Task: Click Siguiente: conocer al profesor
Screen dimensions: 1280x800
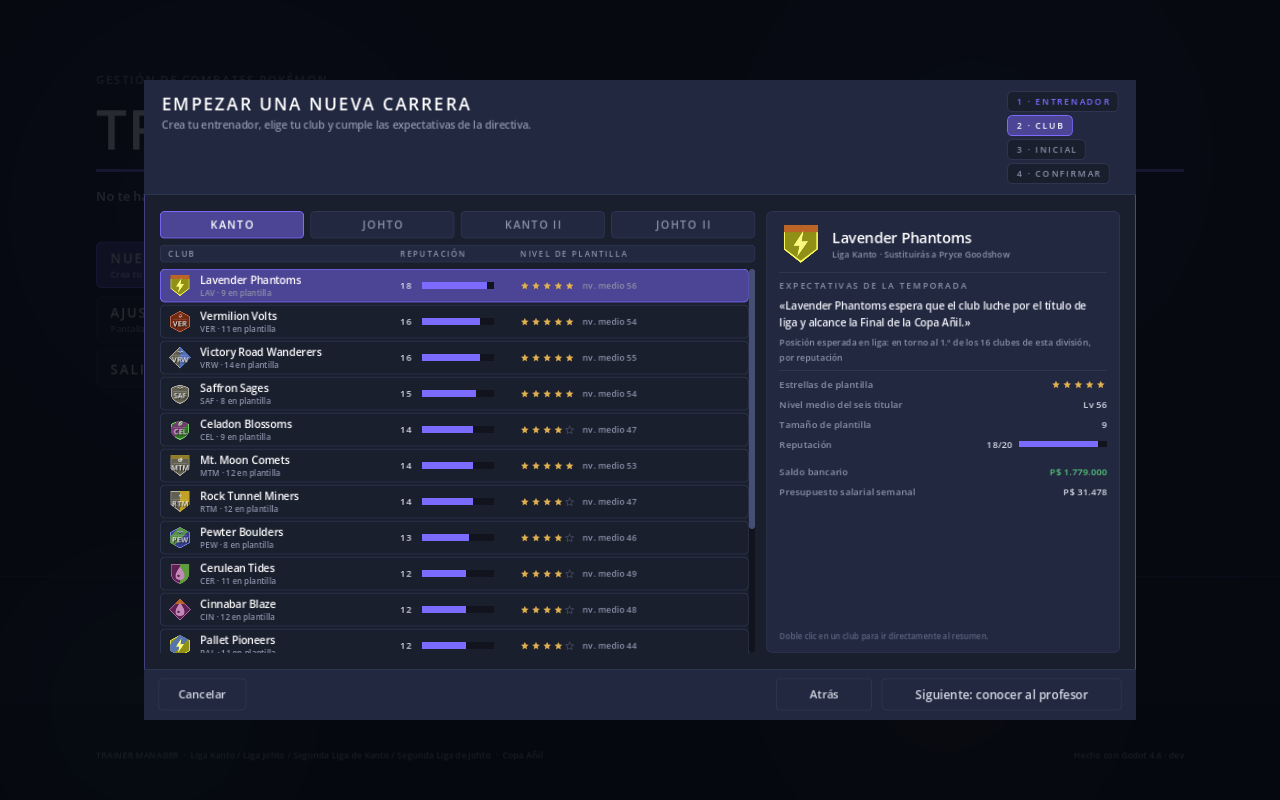Action: coord(1001,694)
